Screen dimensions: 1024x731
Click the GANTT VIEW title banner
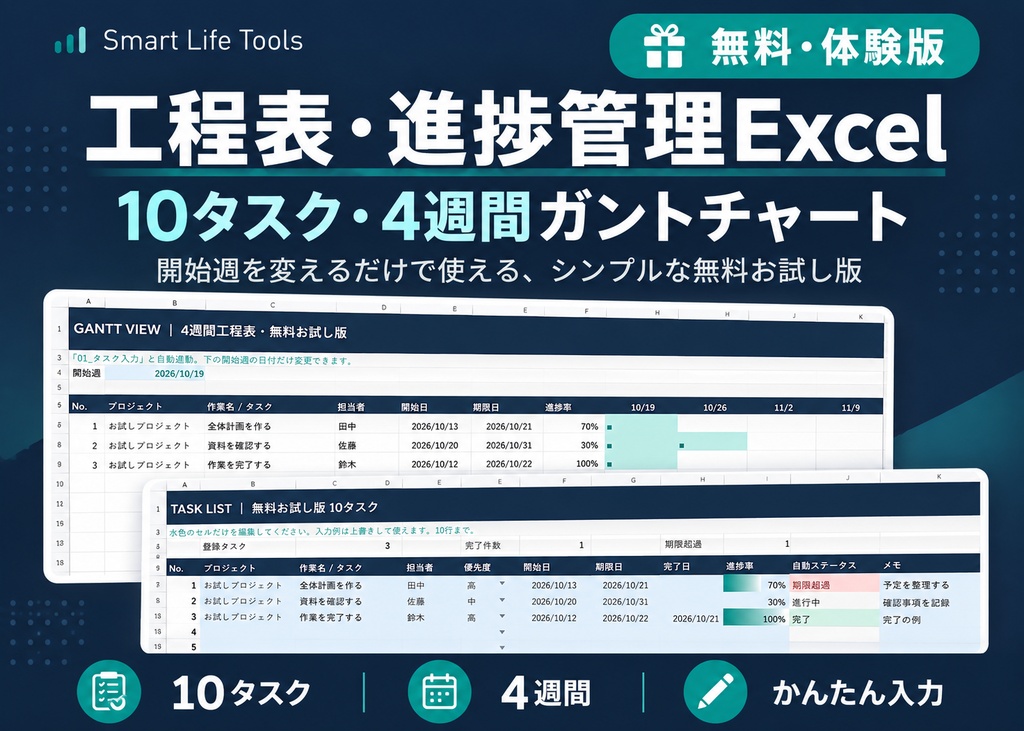tap(476, 331)
